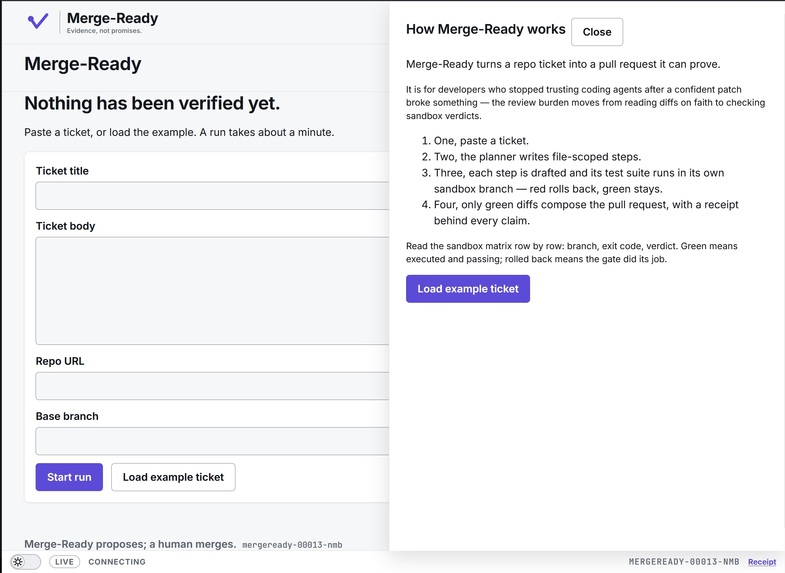
Task: Click the mergeready-00013-nmb footer code
Action: pyautogui.click(x=292, y=545)
